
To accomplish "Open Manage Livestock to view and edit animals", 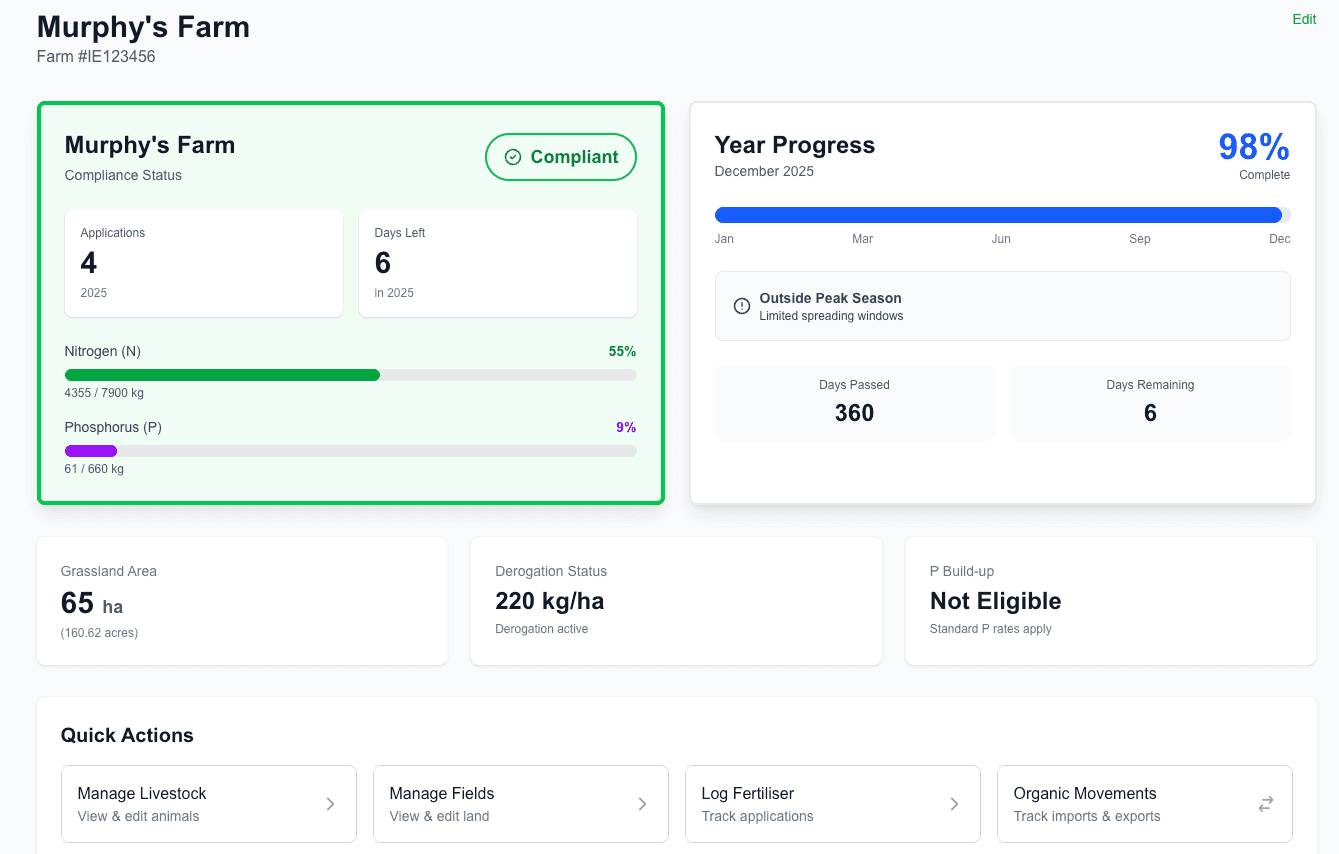I will tap(208, 803).
